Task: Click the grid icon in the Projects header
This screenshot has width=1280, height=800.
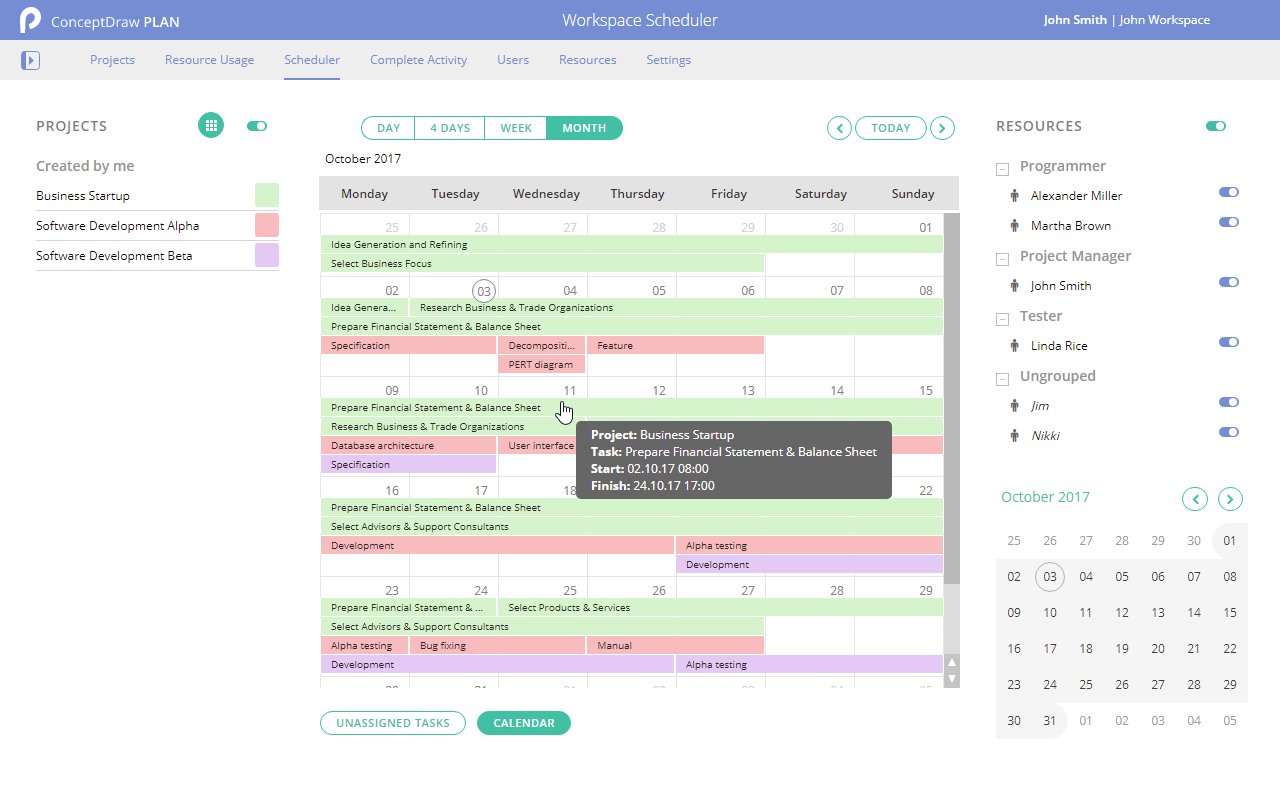Action: point(211,125)
